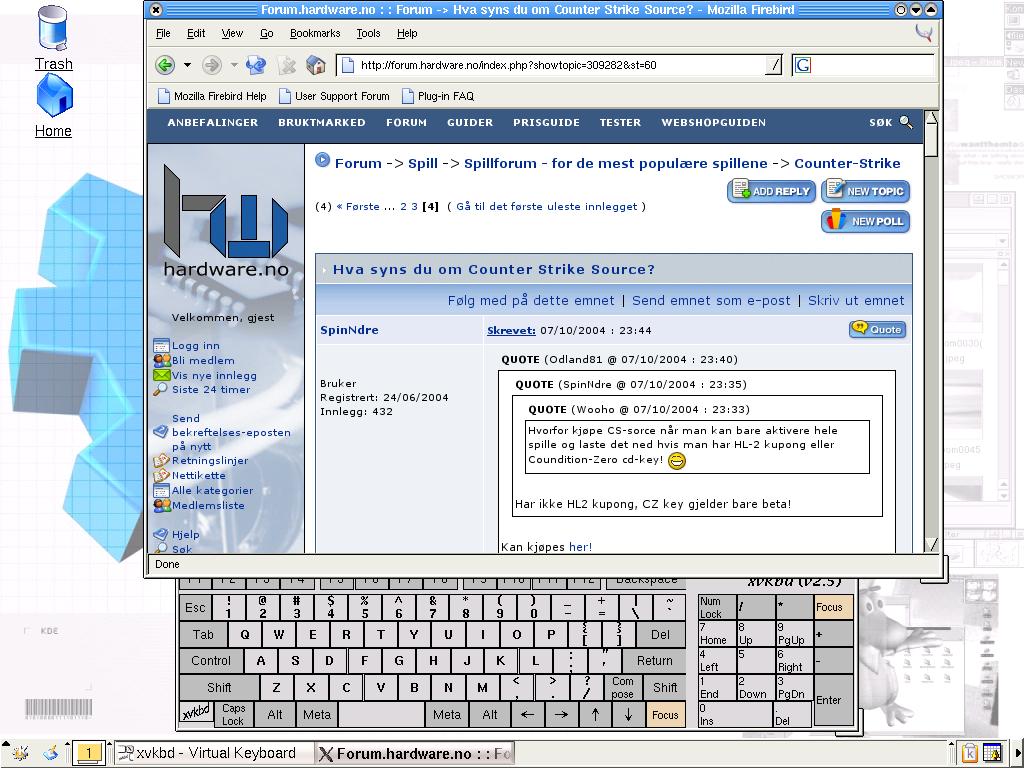The height and width of the screenshot is (768, 1024).
Task: Open Mozilla Firebird Help bookmark
Action: click(x=212, y=96)
